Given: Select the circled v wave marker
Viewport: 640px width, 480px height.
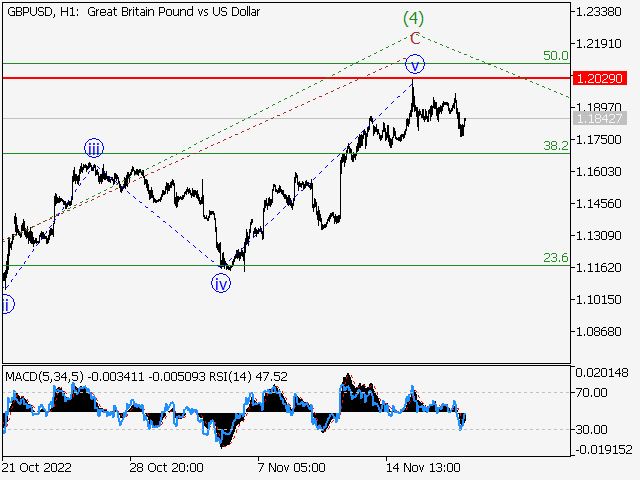Looking at the screenshot, I should pos(415,64).
